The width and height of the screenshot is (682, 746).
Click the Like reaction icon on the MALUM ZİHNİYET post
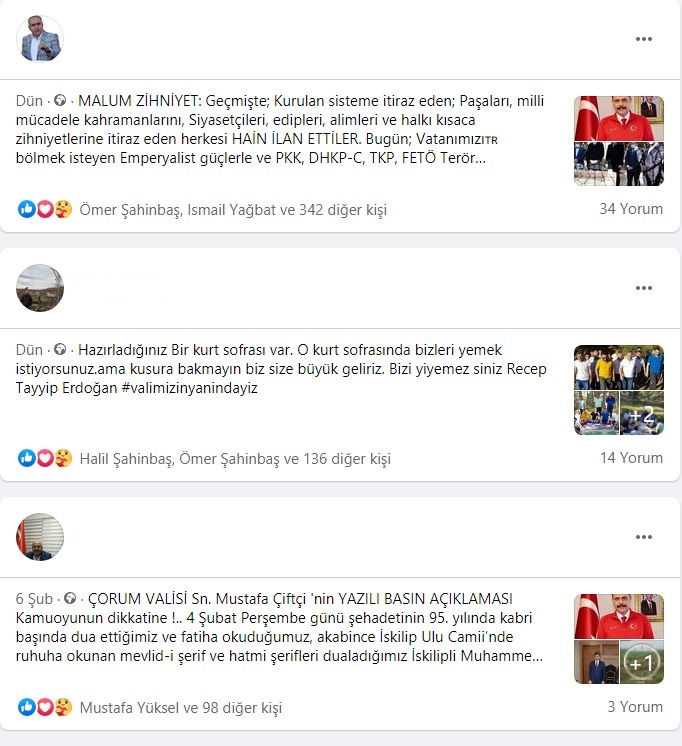click(x=27, y=209)
